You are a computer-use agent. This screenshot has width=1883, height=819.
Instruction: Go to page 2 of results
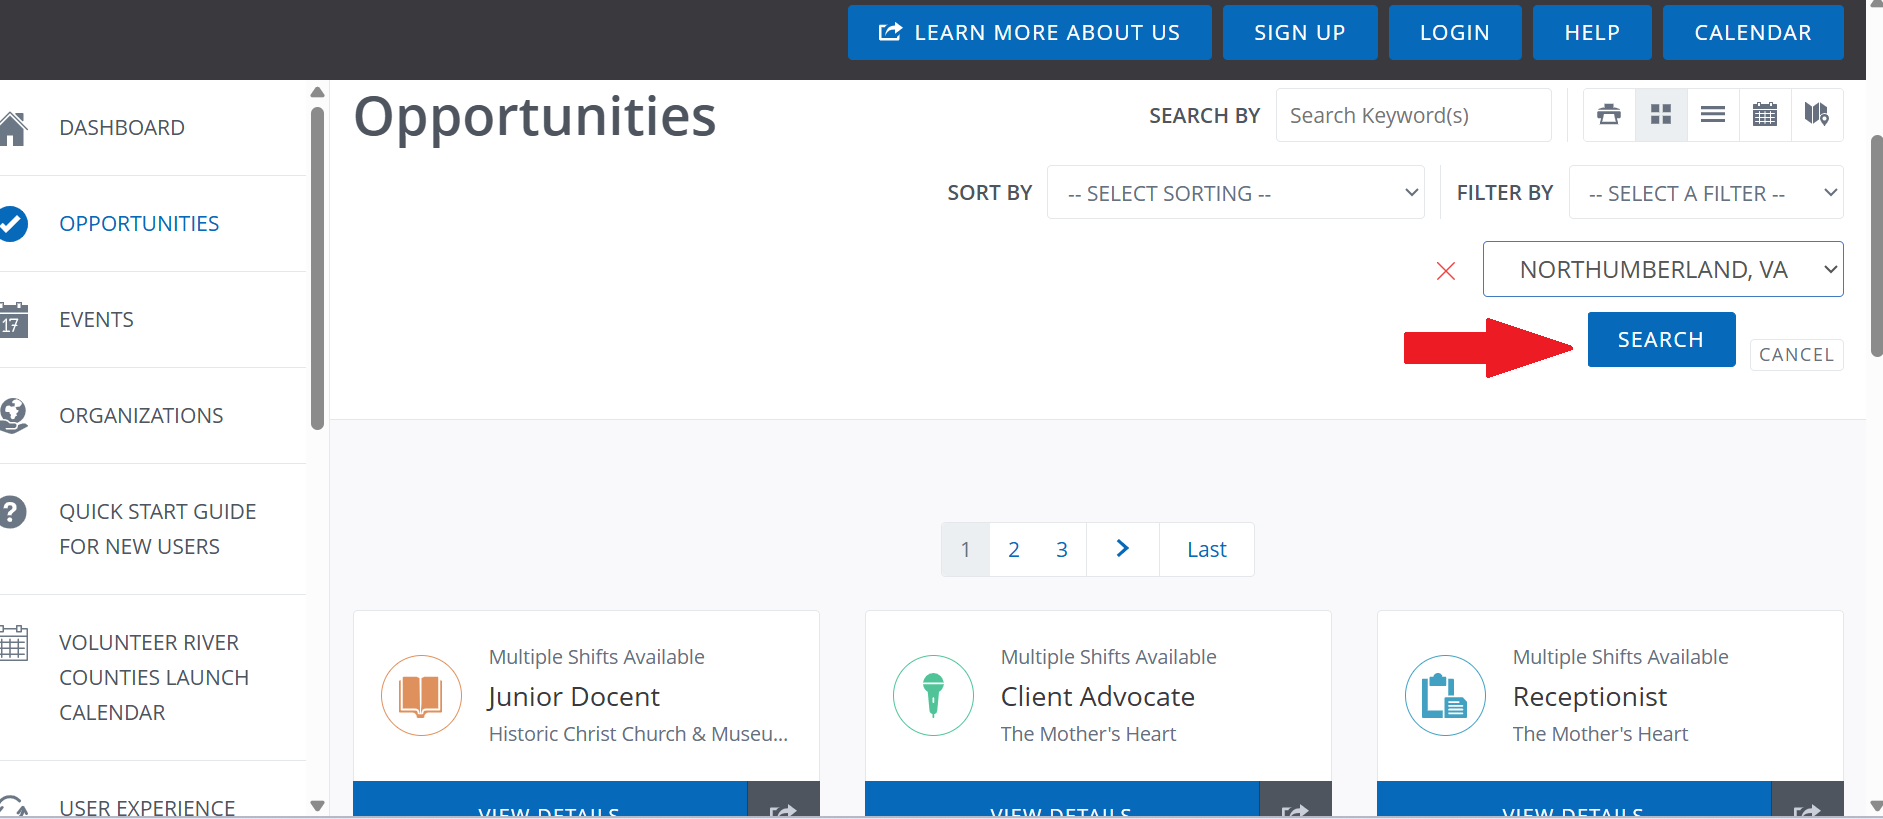tap(1014, 549)
